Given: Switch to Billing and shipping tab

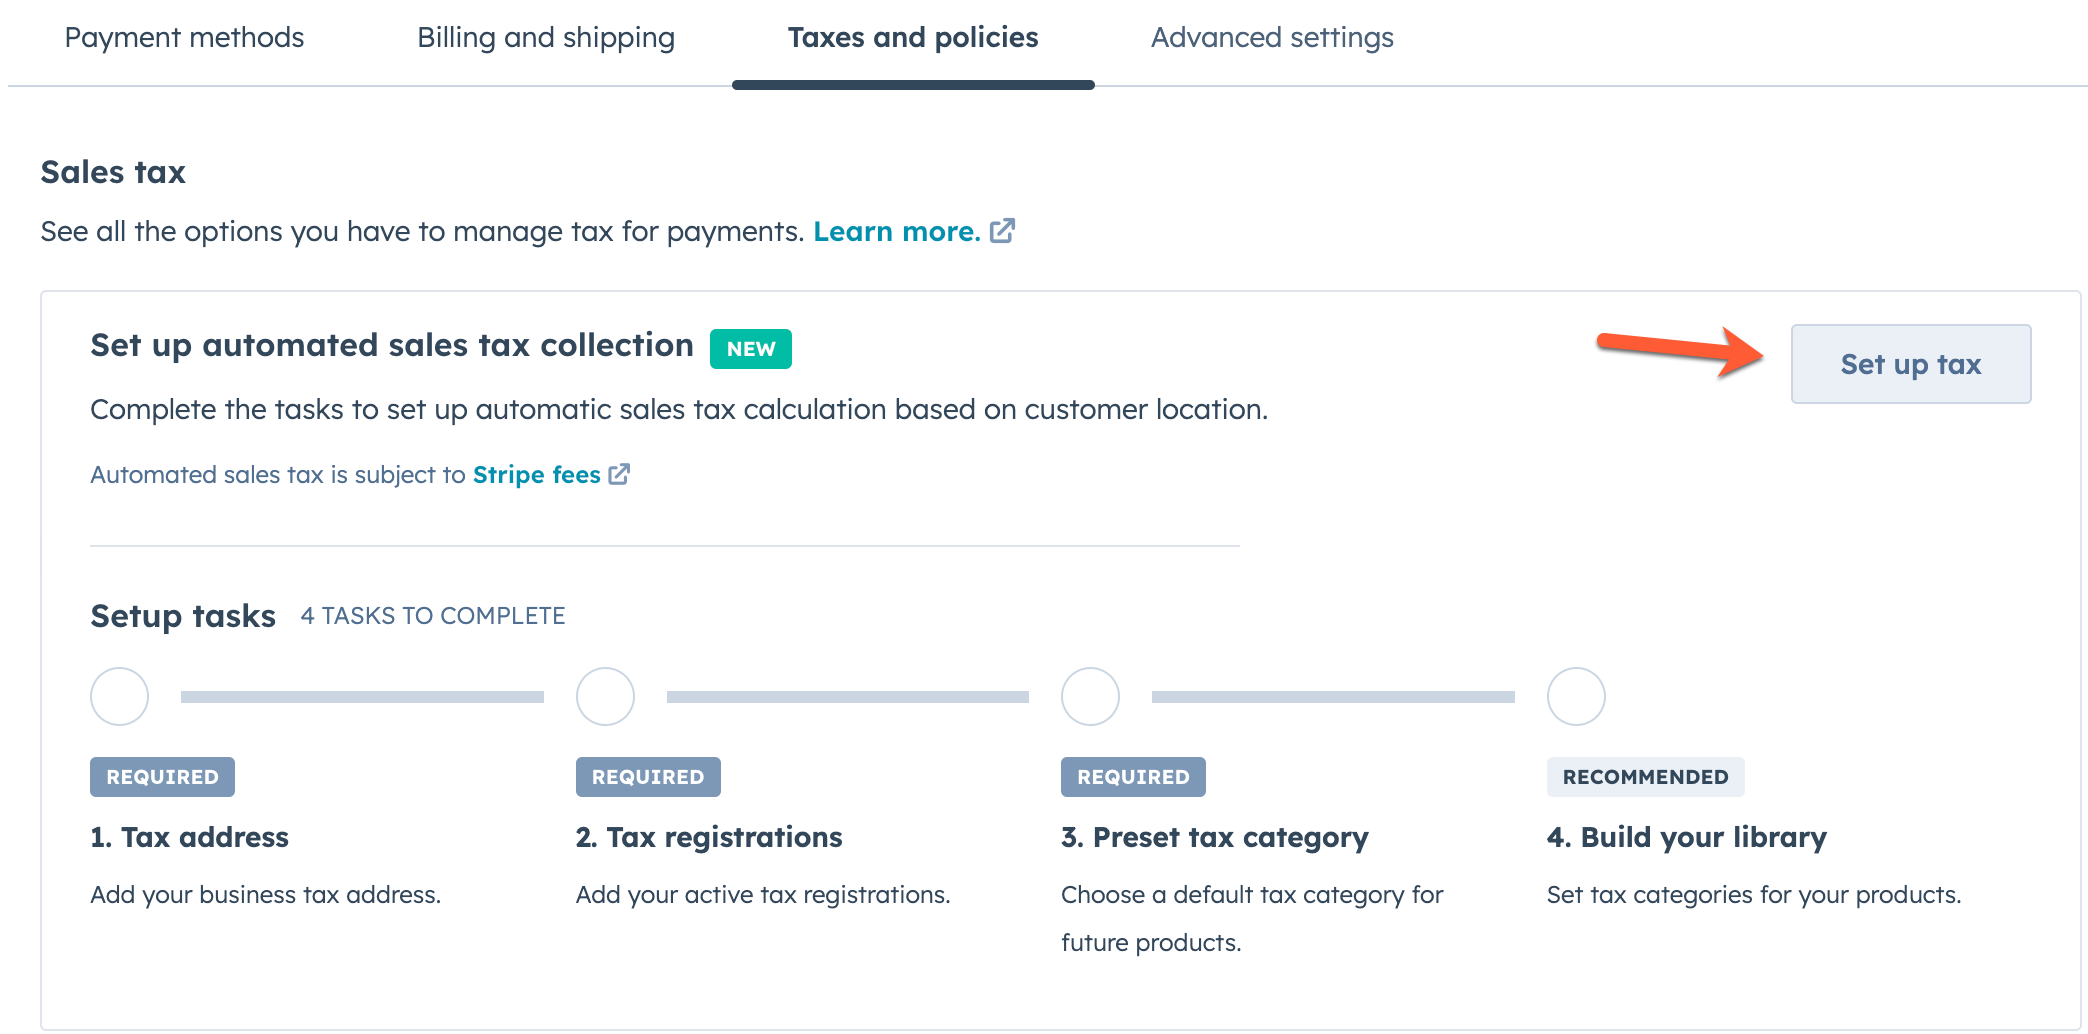Looking at the screenshot, I should click(546, 38).
